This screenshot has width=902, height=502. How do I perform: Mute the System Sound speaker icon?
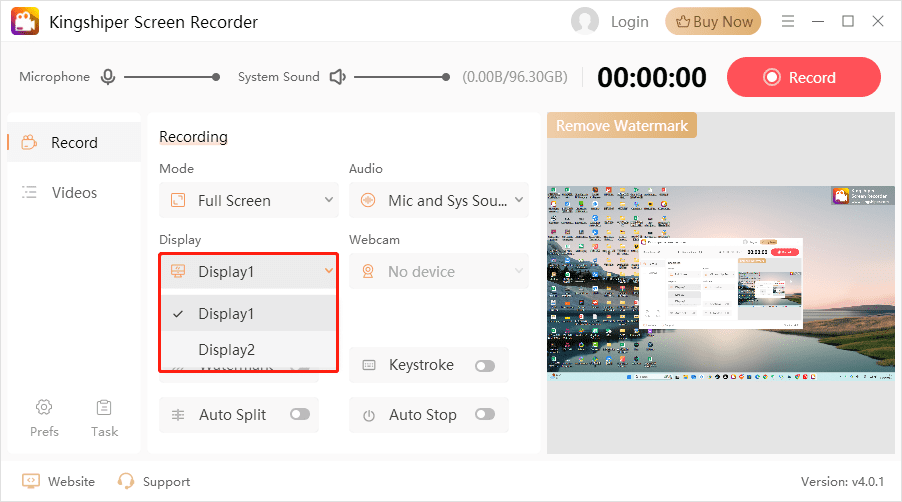pos(337,76)
